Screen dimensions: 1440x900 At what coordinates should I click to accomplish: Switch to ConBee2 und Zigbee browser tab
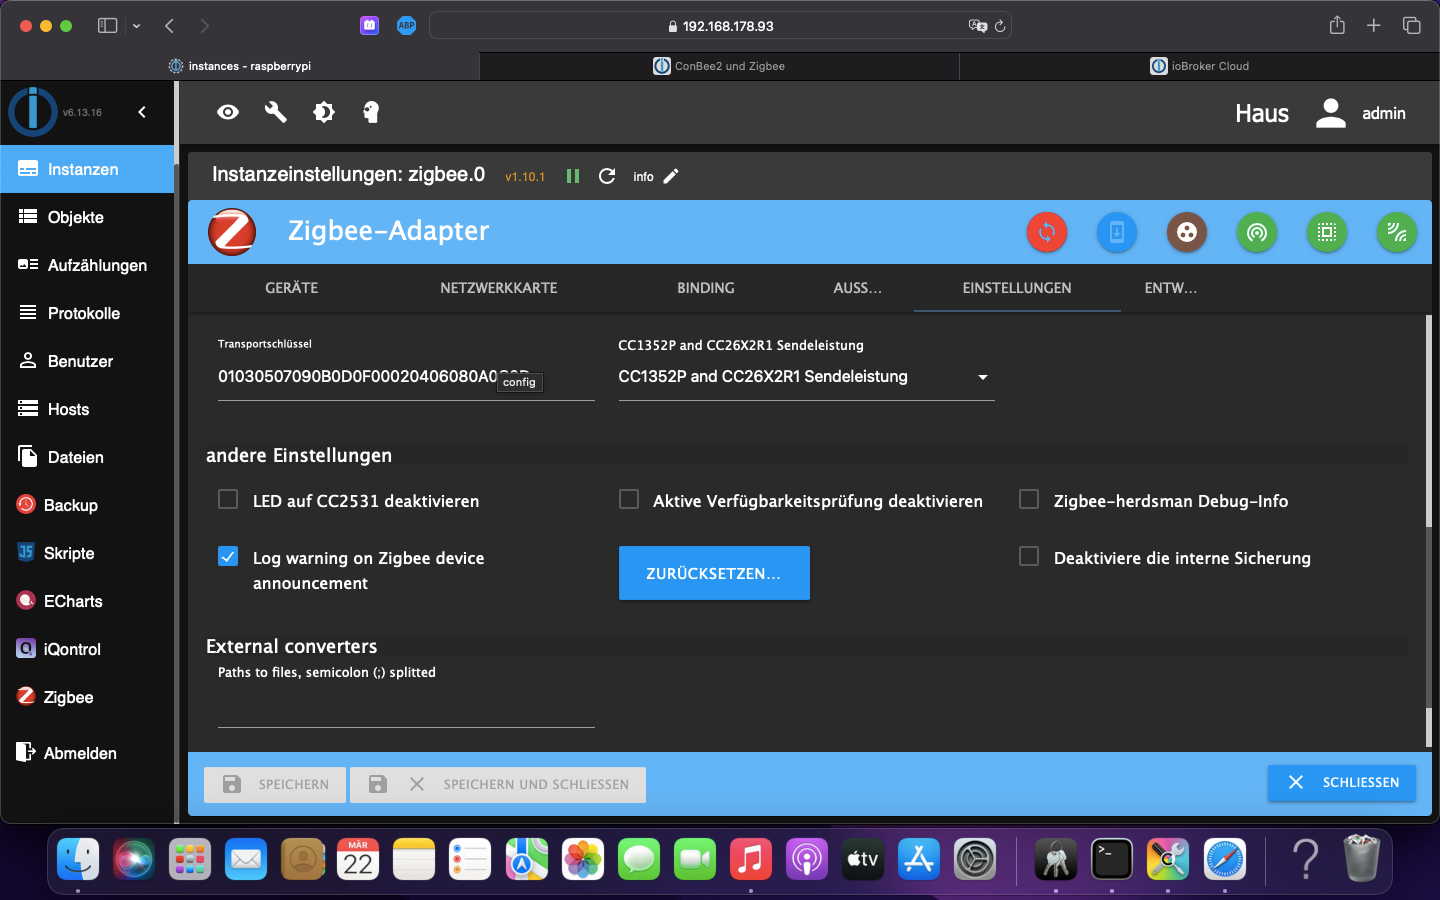click(720, 66)
